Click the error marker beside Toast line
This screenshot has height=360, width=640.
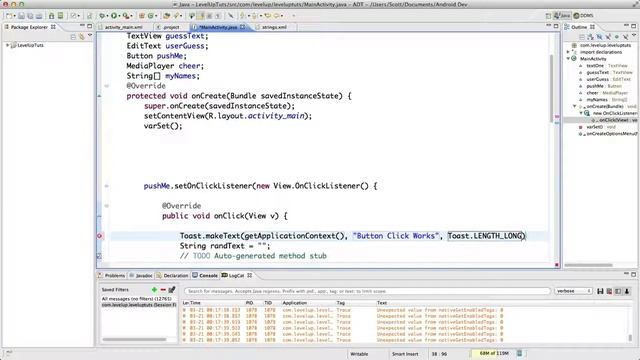point(99,236)
